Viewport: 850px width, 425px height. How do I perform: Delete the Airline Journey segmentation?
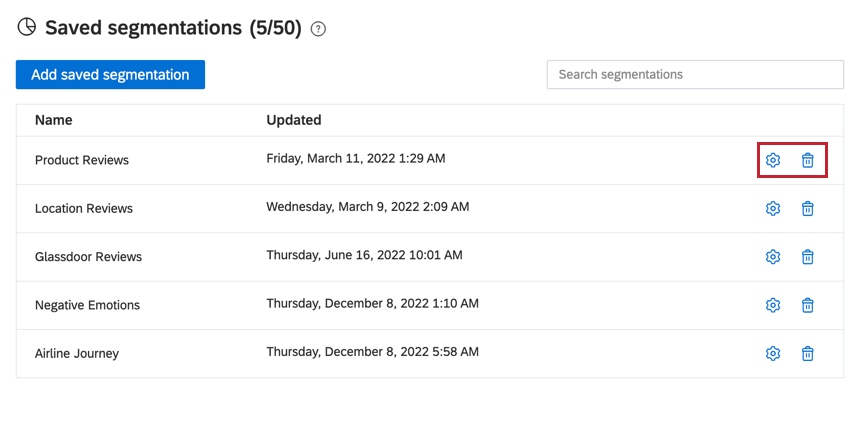[x=808, y=354]
